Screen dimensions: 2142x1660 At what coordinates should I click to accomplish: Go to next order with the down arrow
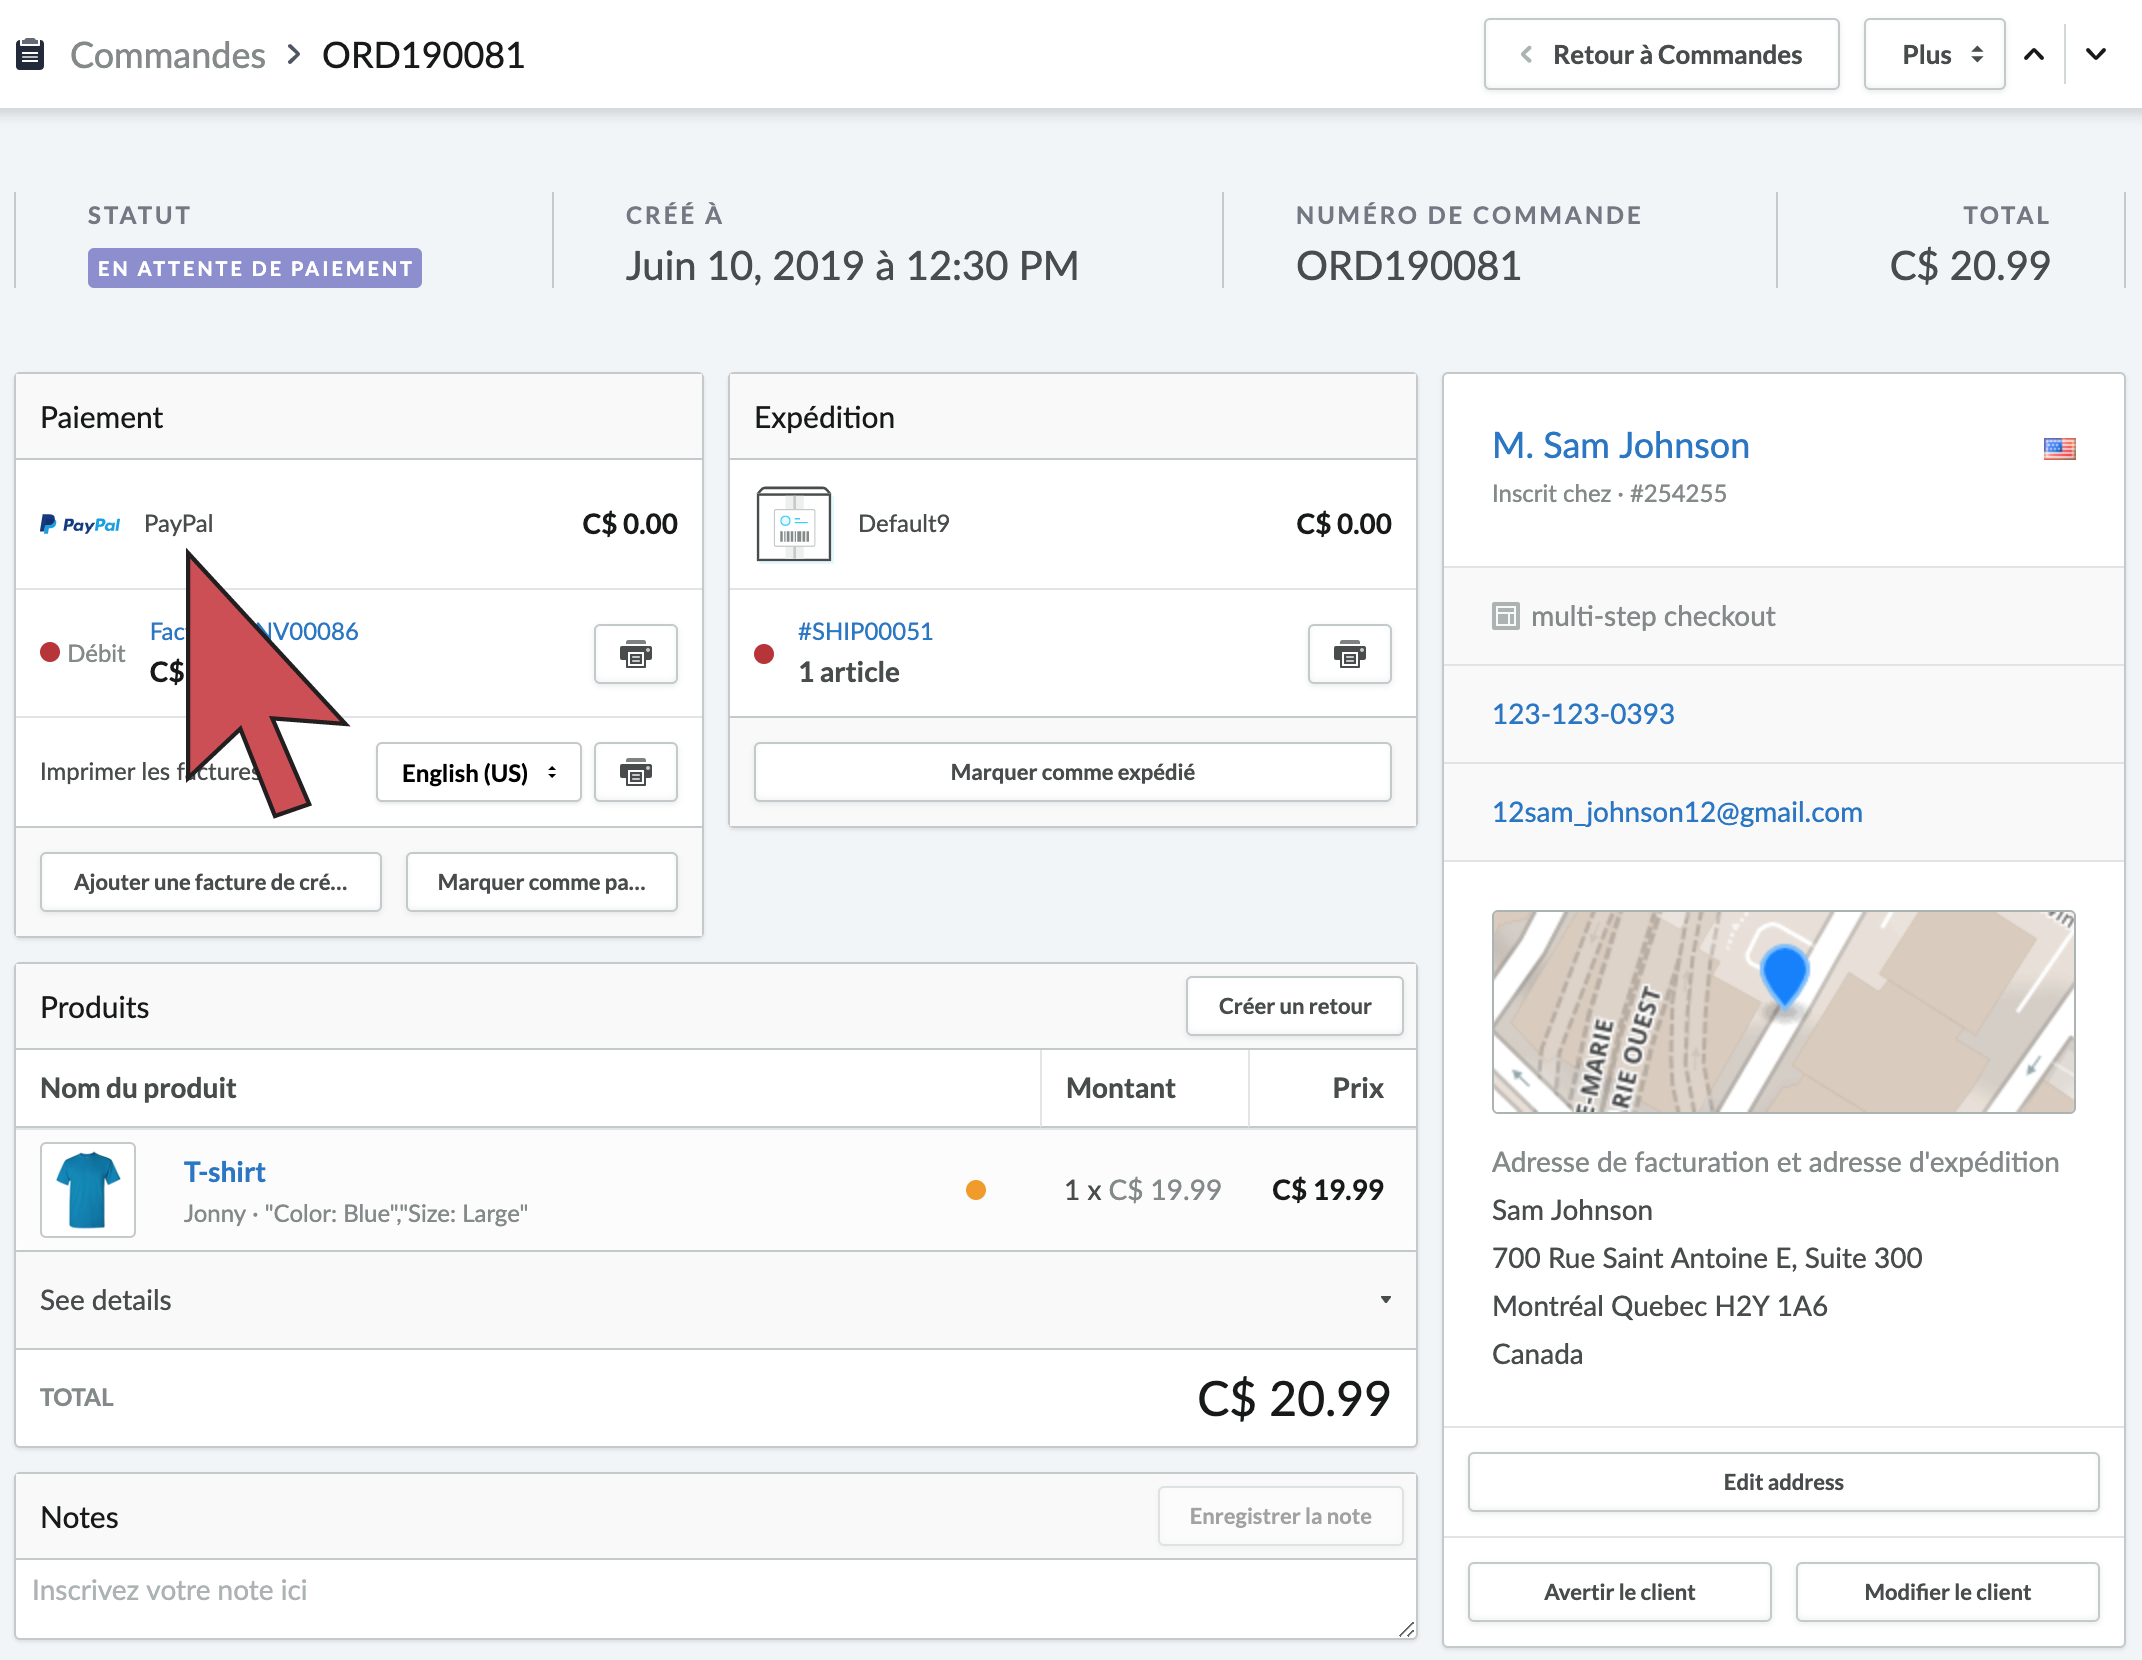pos(2096,54)
